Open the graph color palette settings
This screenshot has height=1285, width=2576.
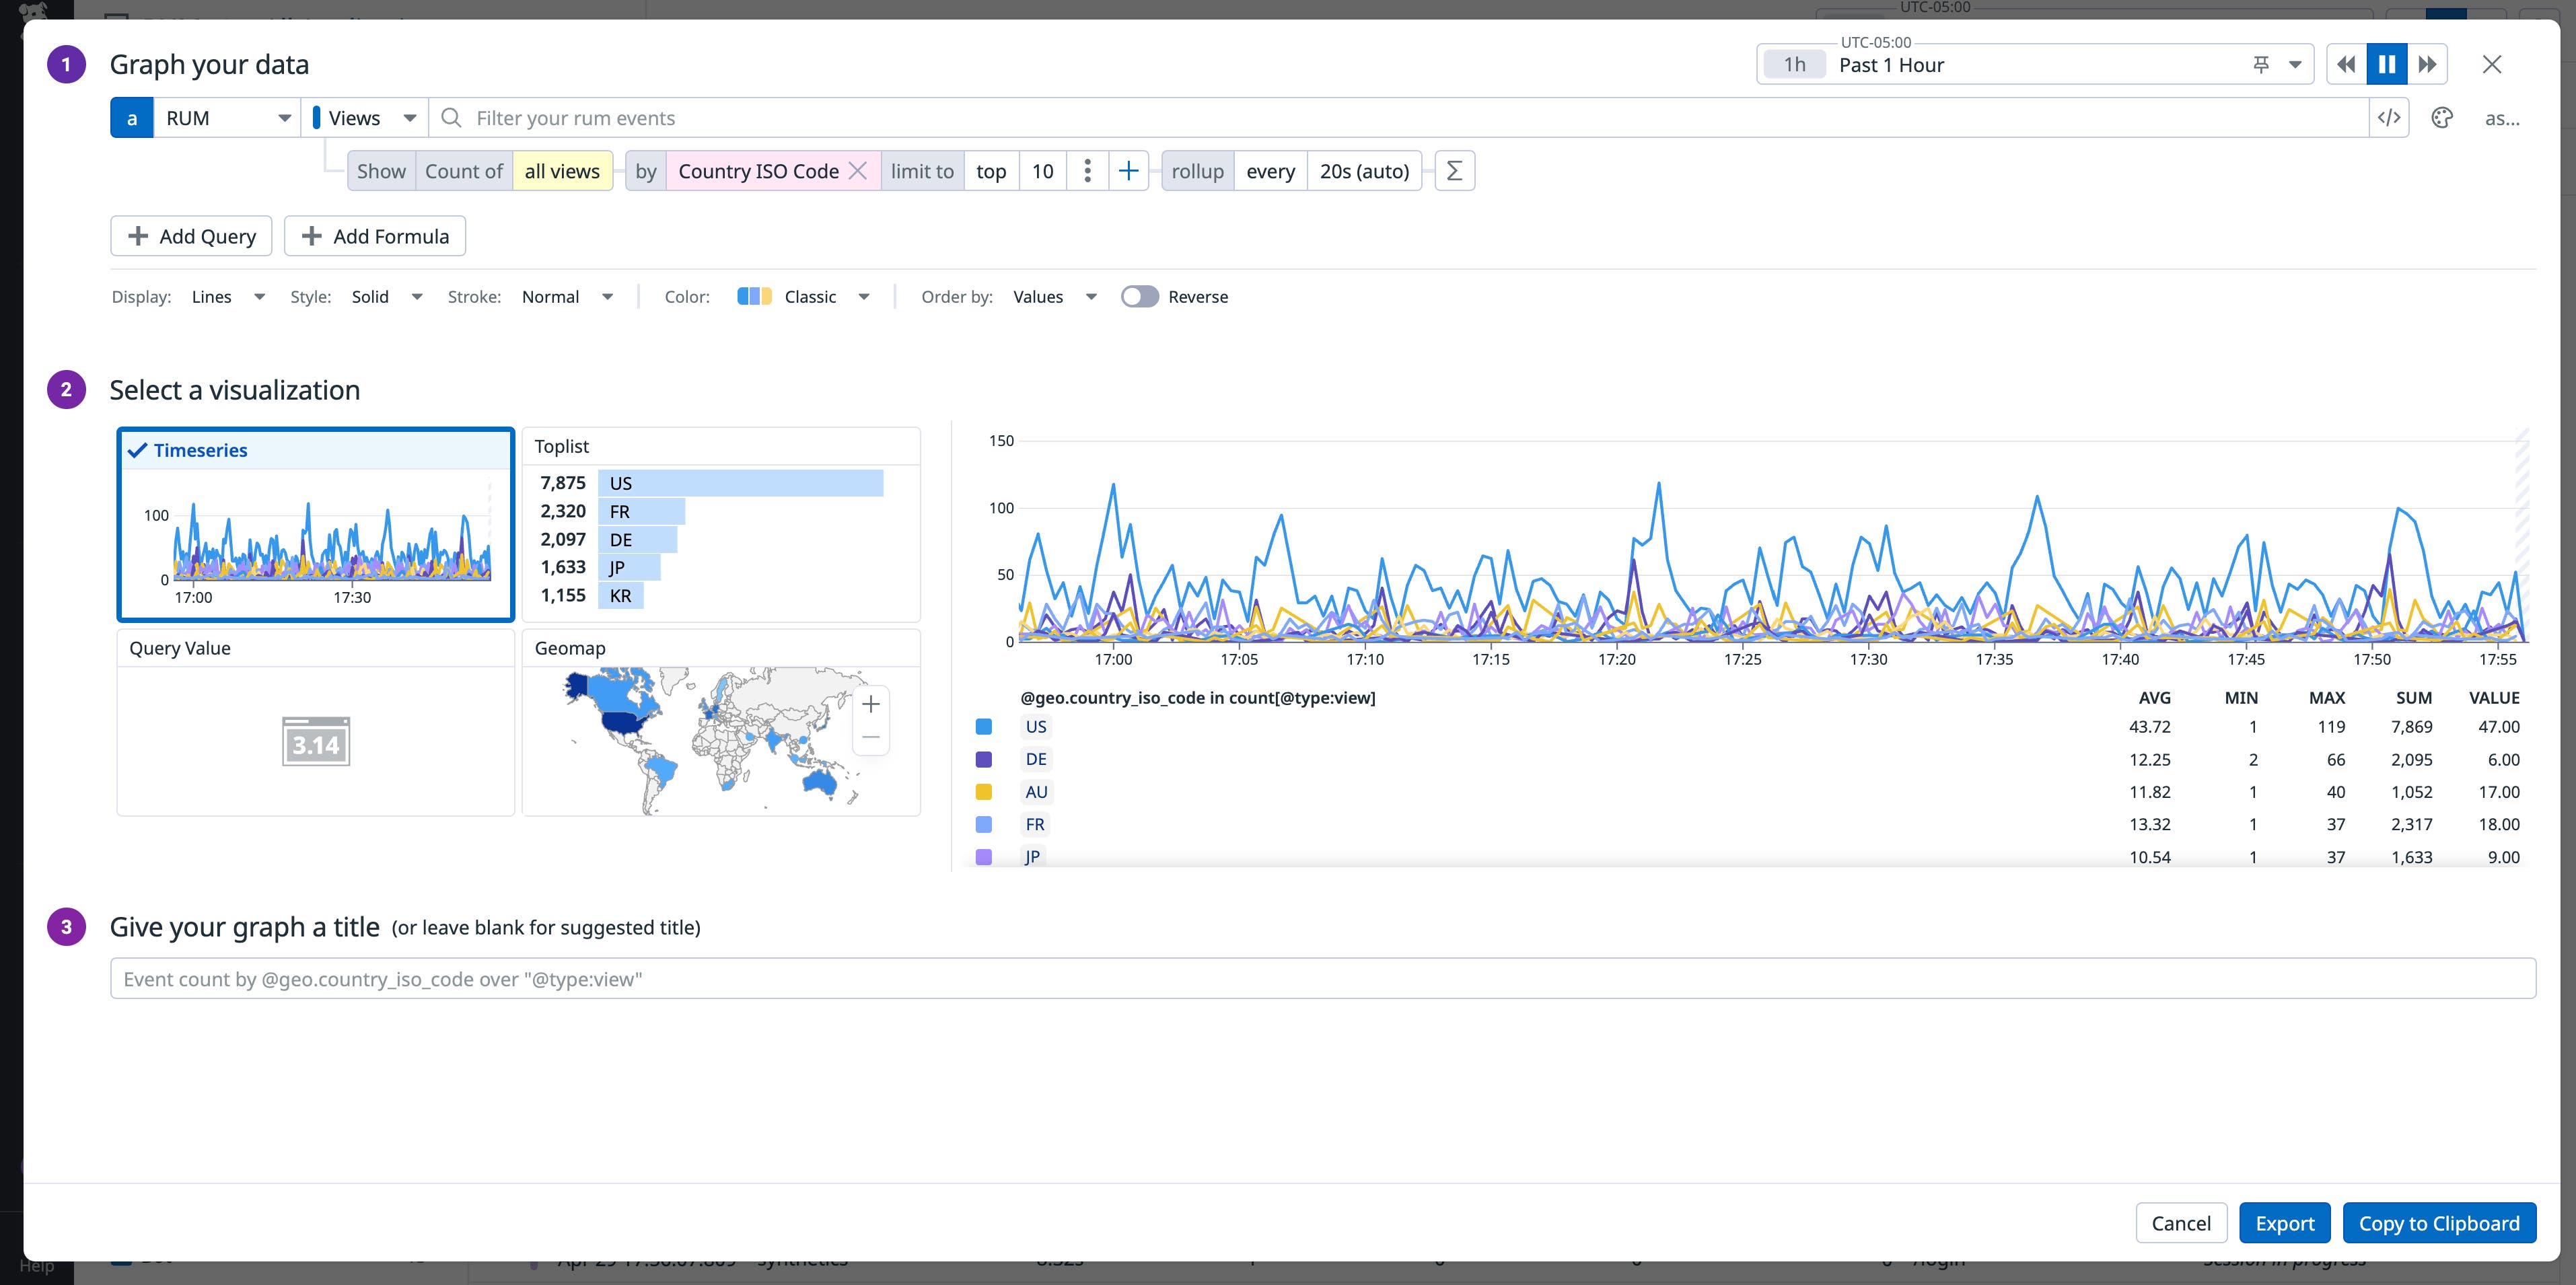coord(2442,117)
